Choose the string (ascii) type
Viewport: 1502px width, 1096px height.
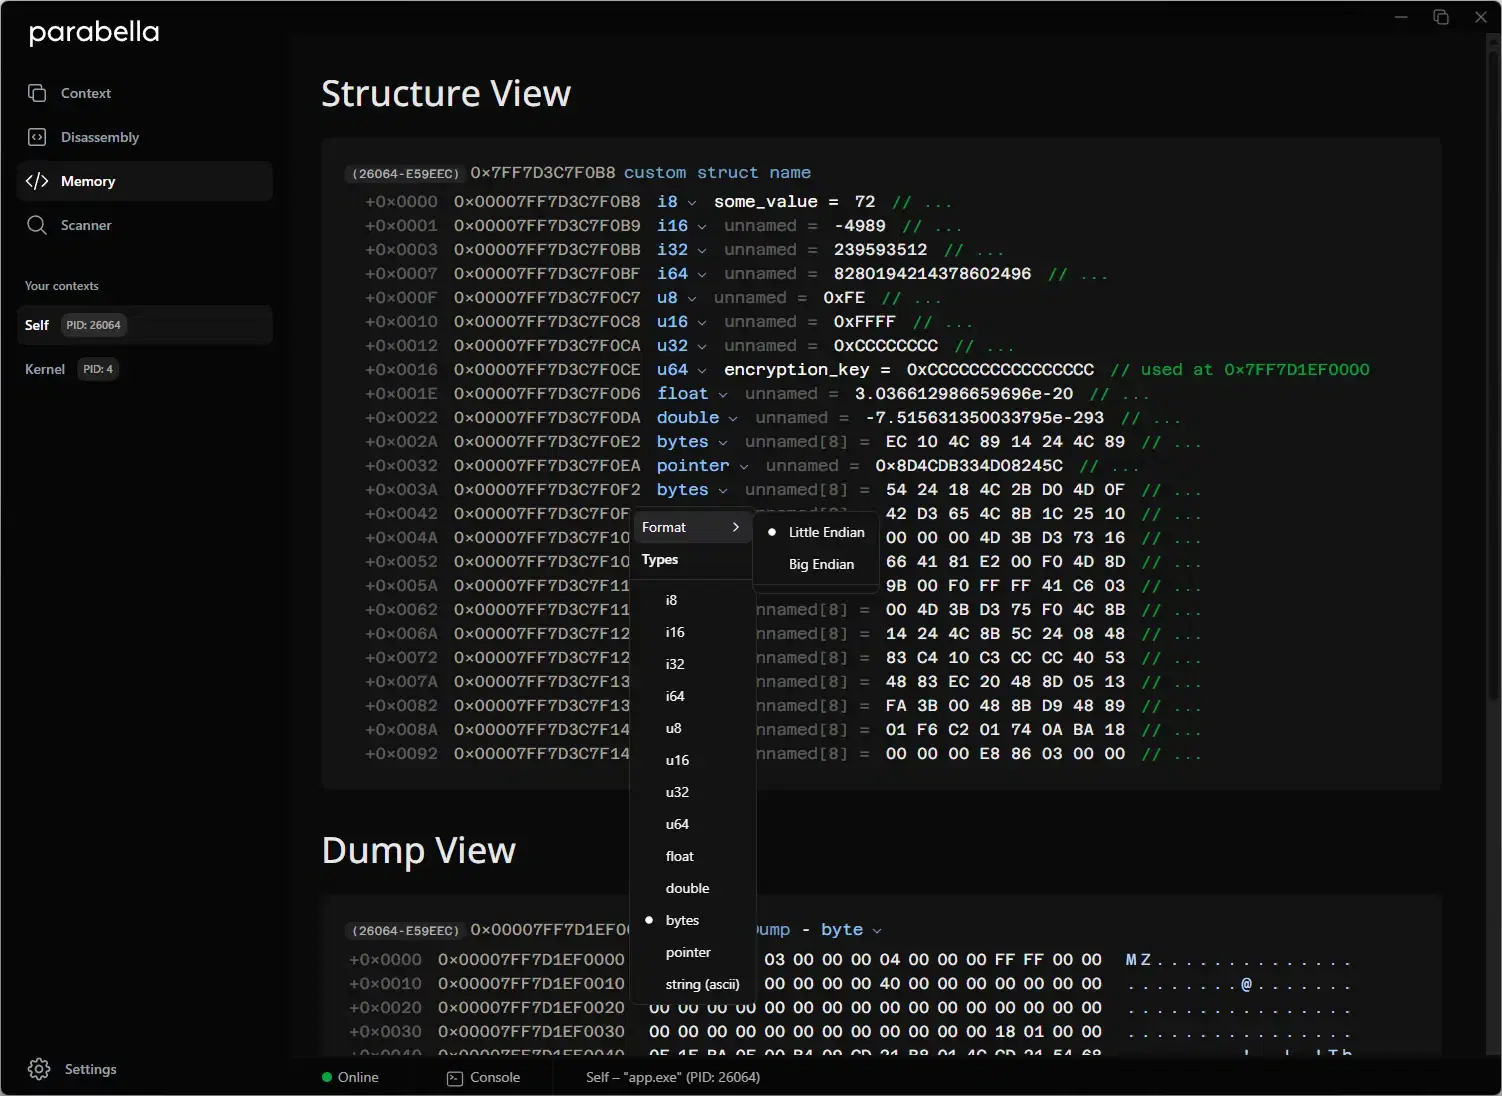[702, 984]
